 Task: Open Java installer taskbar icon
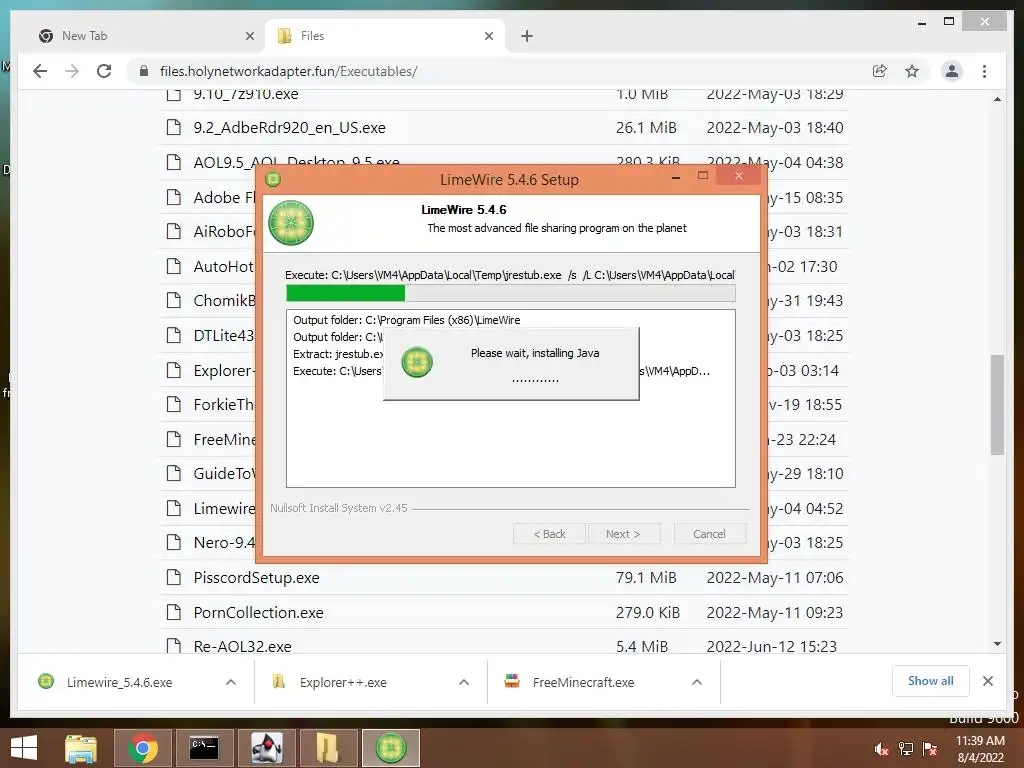(266, 748)
